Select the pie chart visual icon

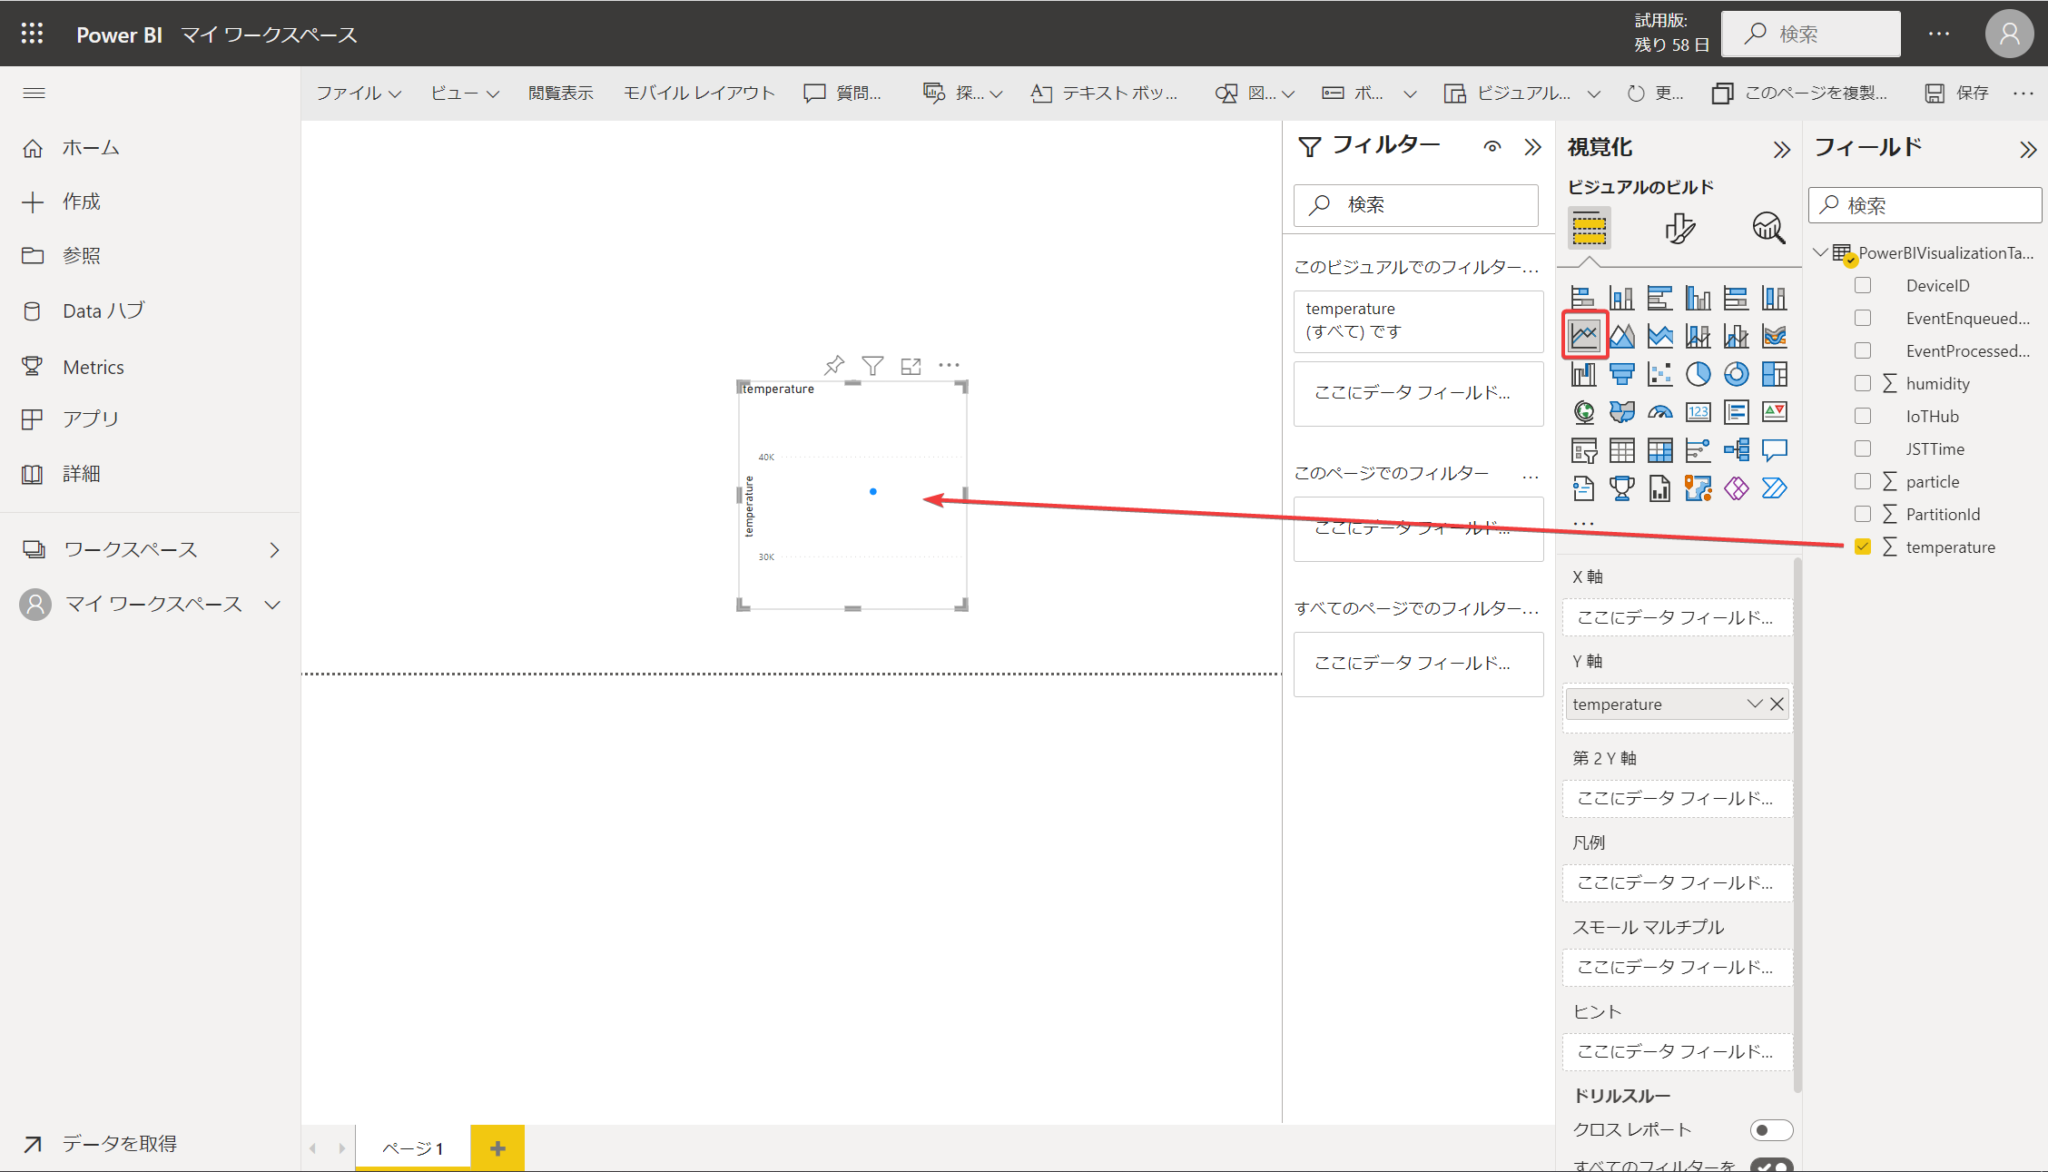coord(1698,374)
